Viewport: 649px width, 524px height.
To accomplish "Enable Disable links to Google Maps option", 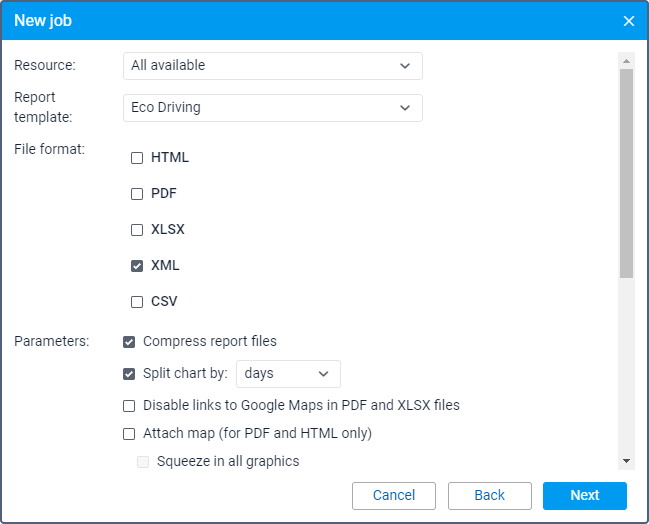I will (129, 406).
